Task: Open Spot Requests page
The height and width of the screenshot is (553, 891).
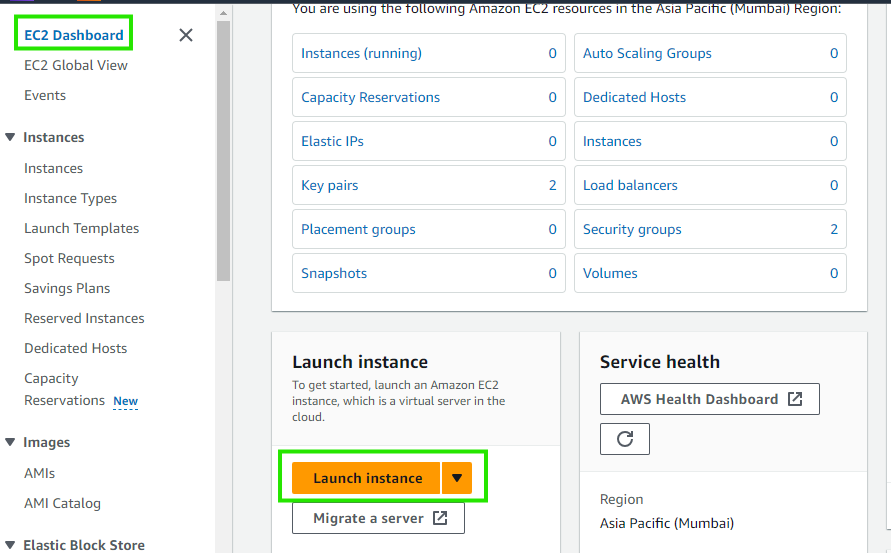Action: (x=69, y=258)
